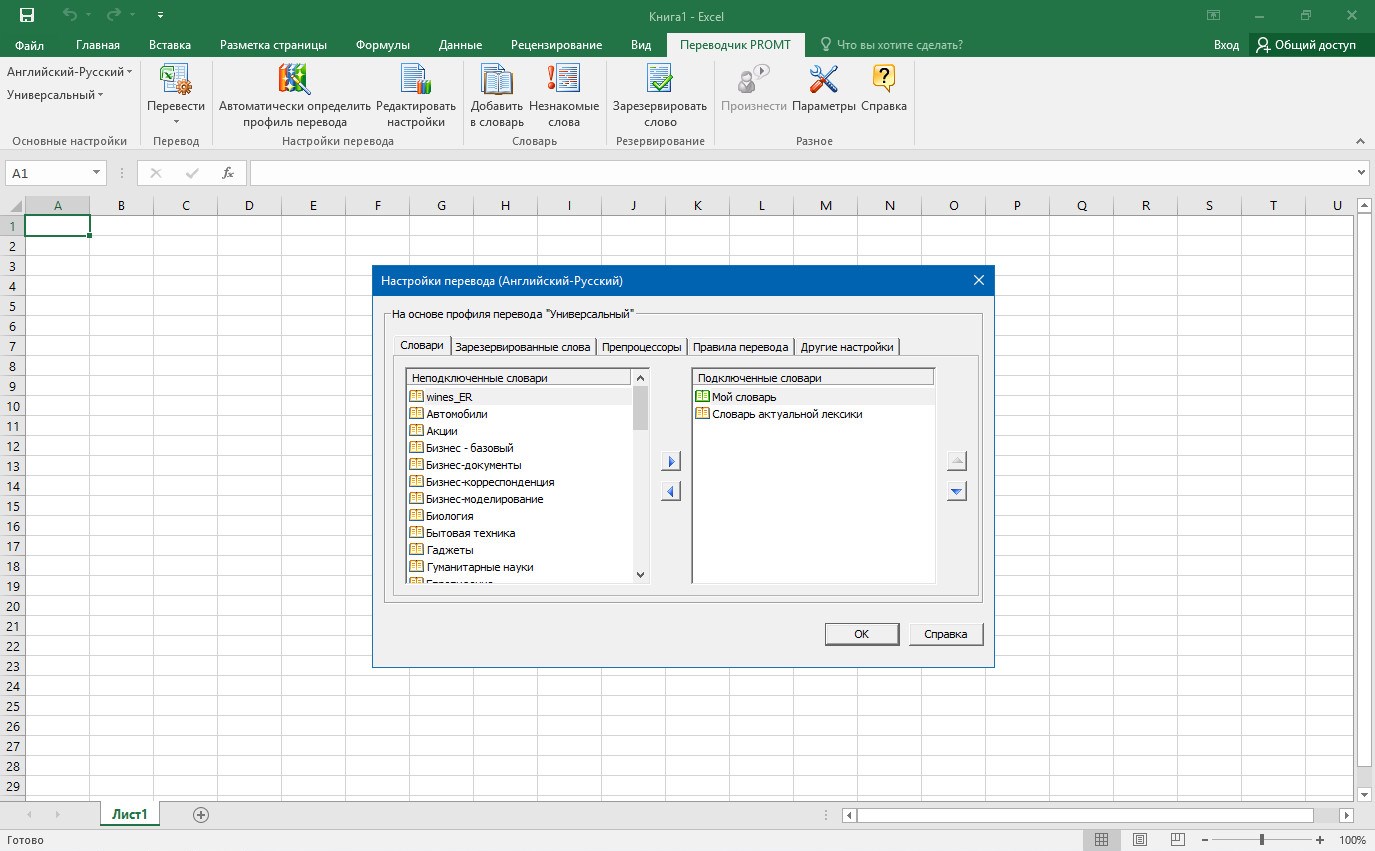Select wines_ER in unconnected dictionaries
Screen dimensions: 1375x851
point(520,397)
